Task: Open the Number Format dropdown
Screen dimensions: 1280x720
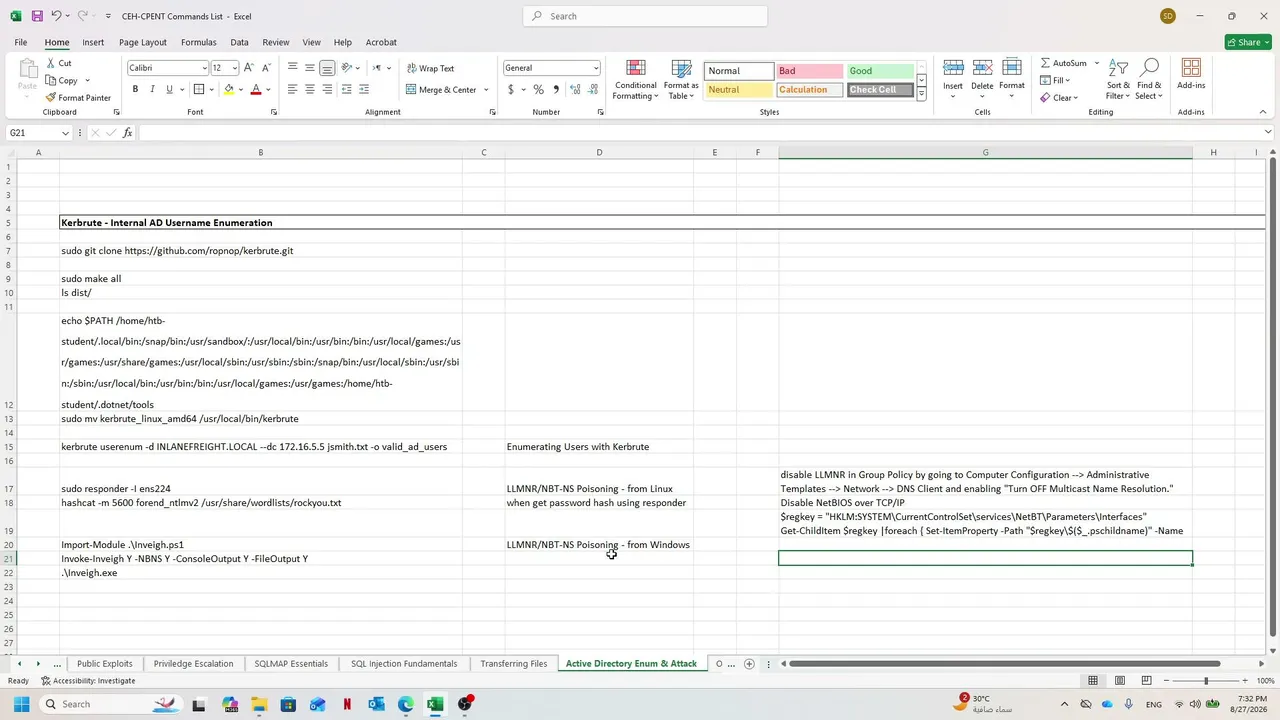Action: pos(595,68)
